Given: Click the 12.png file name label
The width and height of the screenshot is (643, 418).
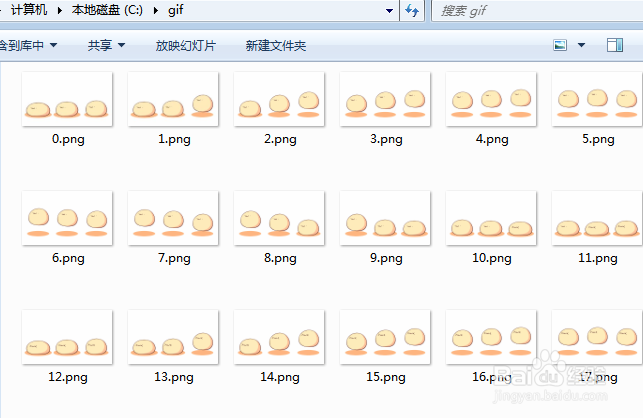Looking at the screenshot, I should (x=68, y=377).
